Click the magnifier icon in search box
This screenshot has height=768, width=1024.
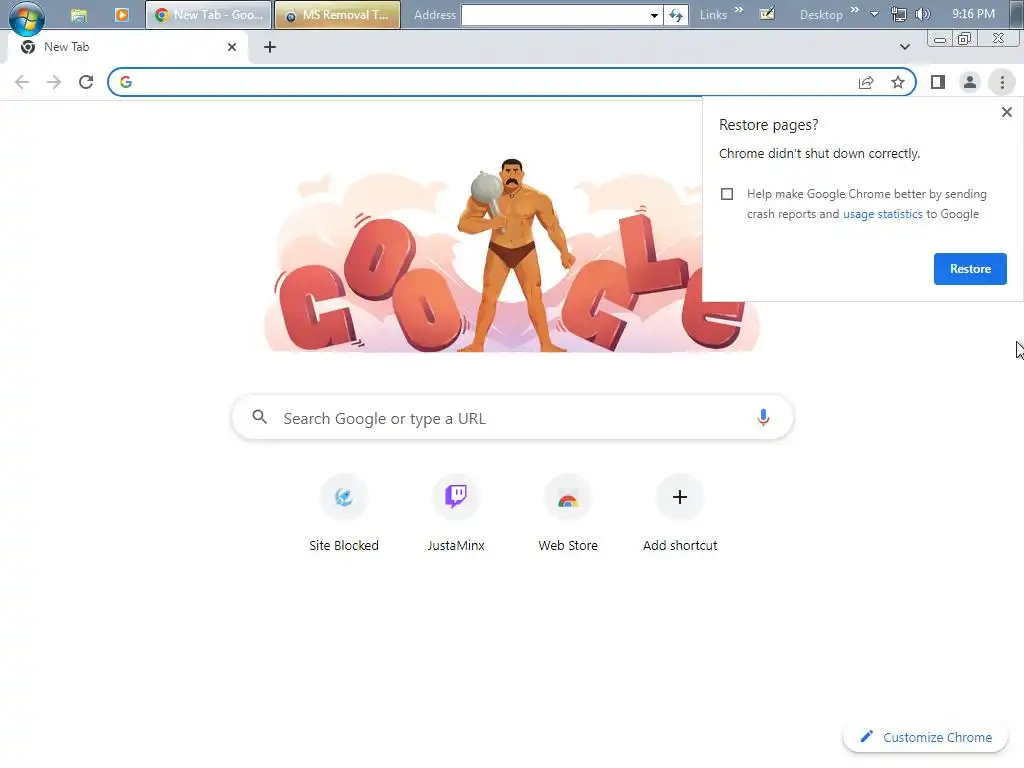[x=259, y=417]
